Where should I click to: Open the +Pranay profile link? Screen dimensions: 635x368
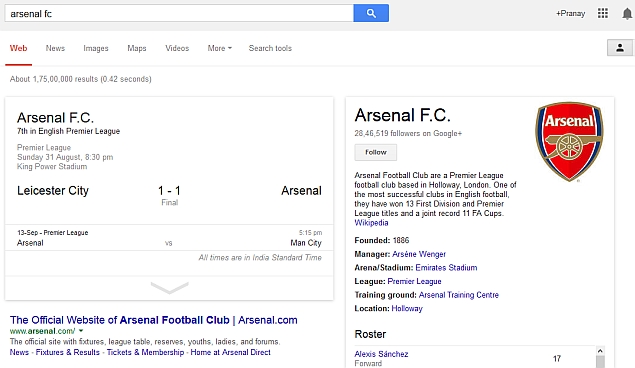[570, 13]
